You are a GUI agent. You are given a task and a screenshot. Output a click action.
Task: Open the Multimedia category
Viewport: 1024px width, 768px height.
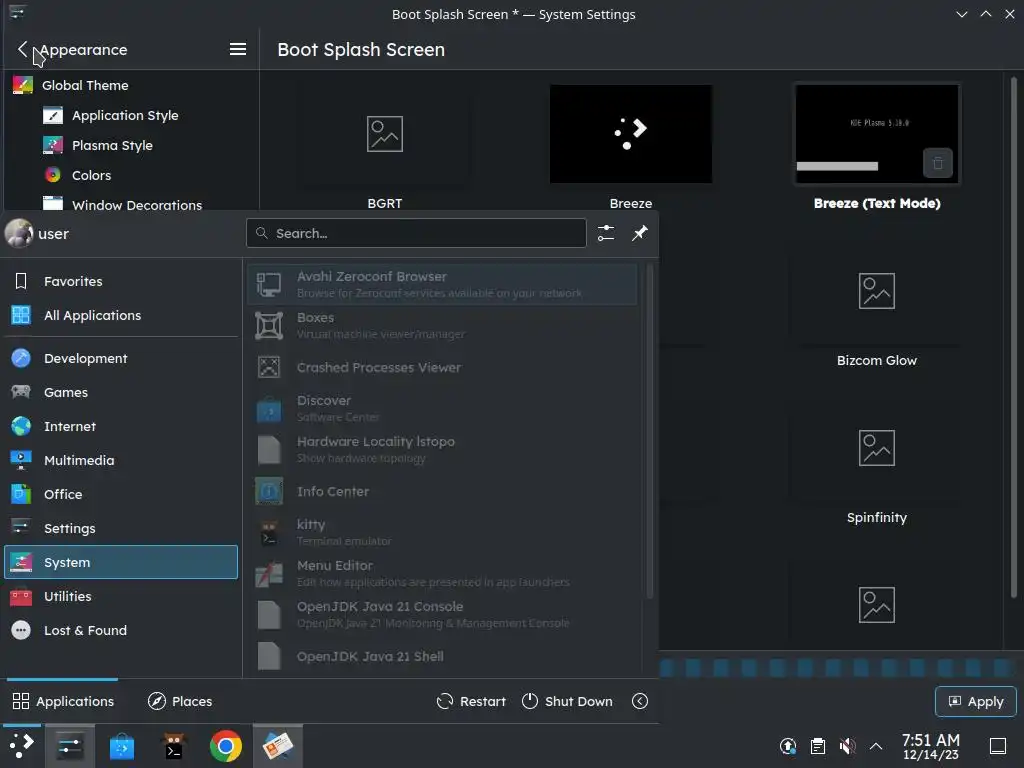pos(121,460)
